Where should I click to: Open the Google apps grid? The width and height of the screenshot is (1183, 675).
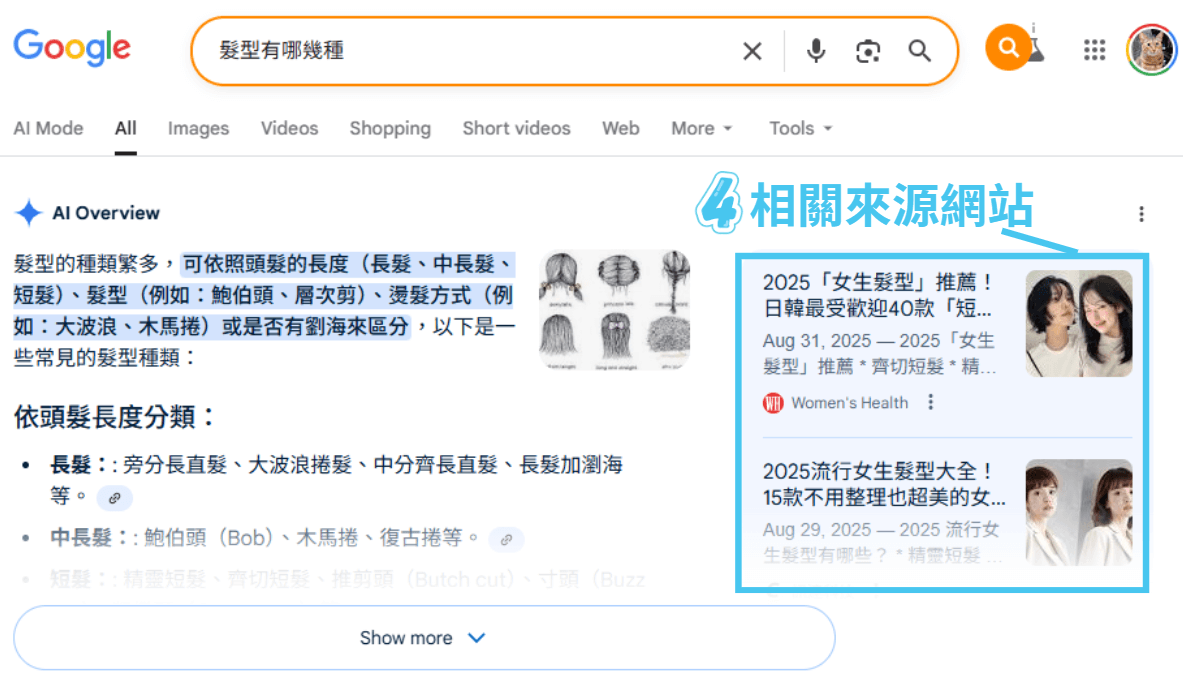coord(1095,50)
